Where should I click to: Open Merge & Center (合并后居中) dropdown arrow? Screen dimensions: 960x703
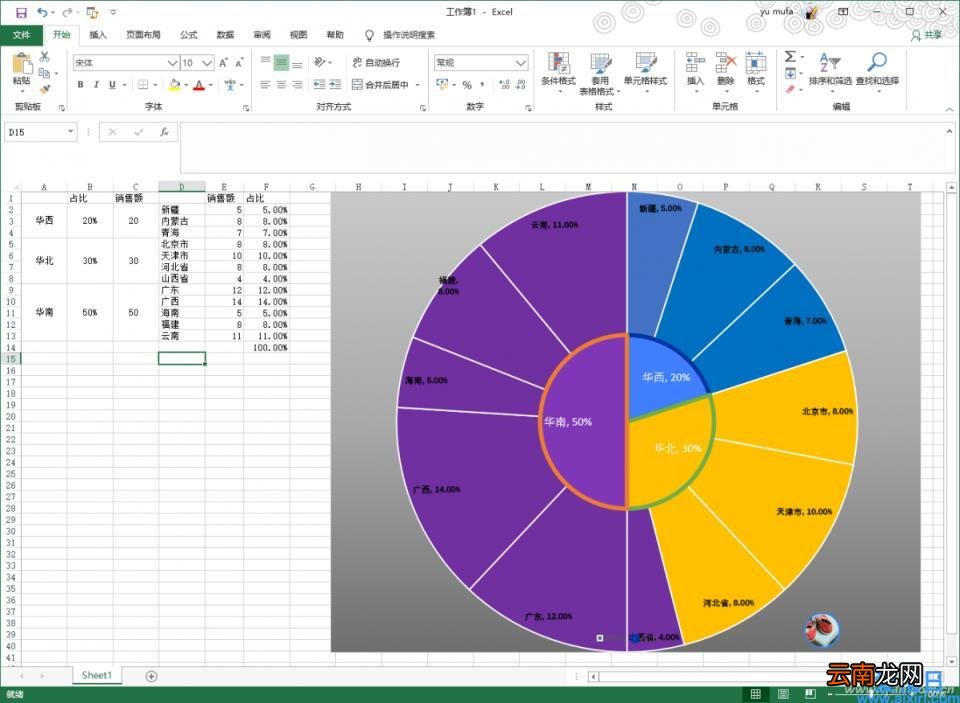click(418, 85)
